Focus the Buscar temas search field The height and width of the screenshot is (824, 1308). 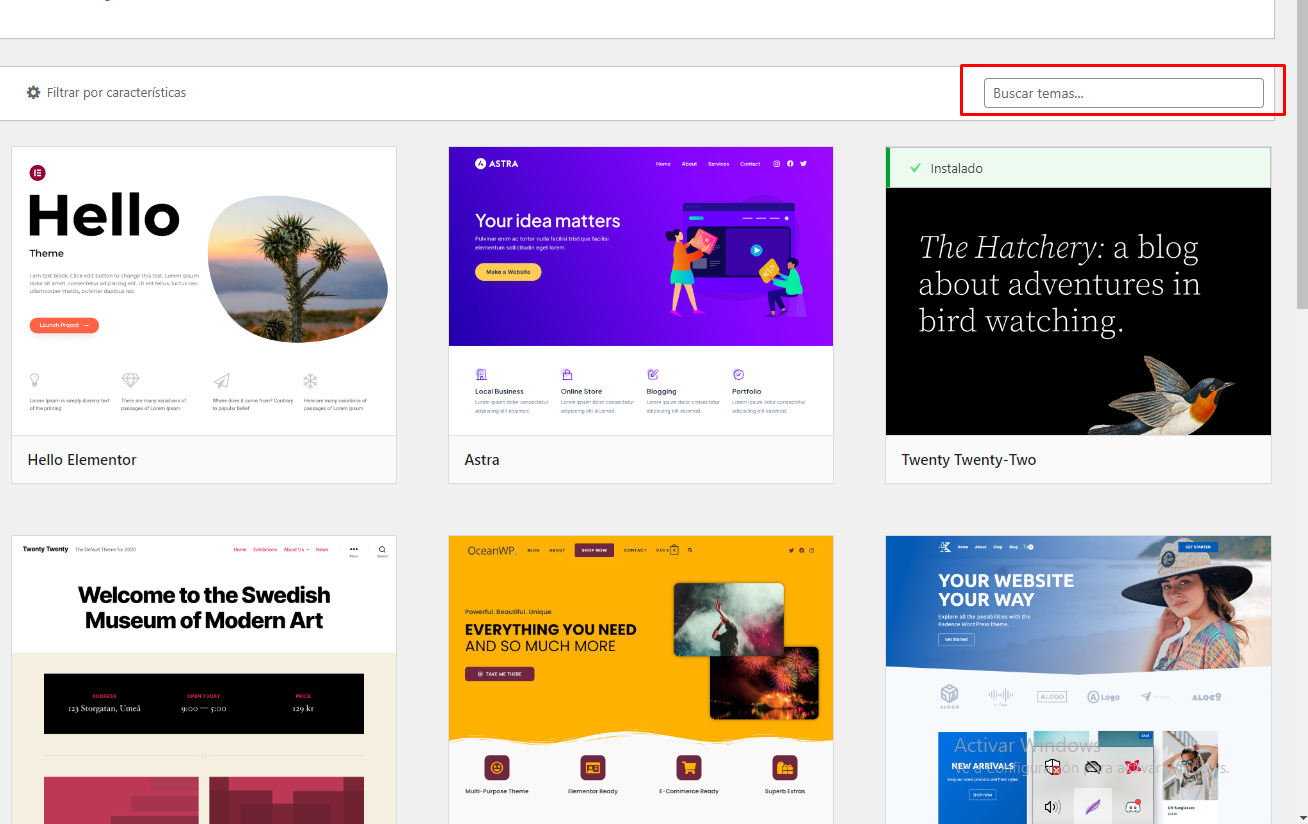(1123, 93)
